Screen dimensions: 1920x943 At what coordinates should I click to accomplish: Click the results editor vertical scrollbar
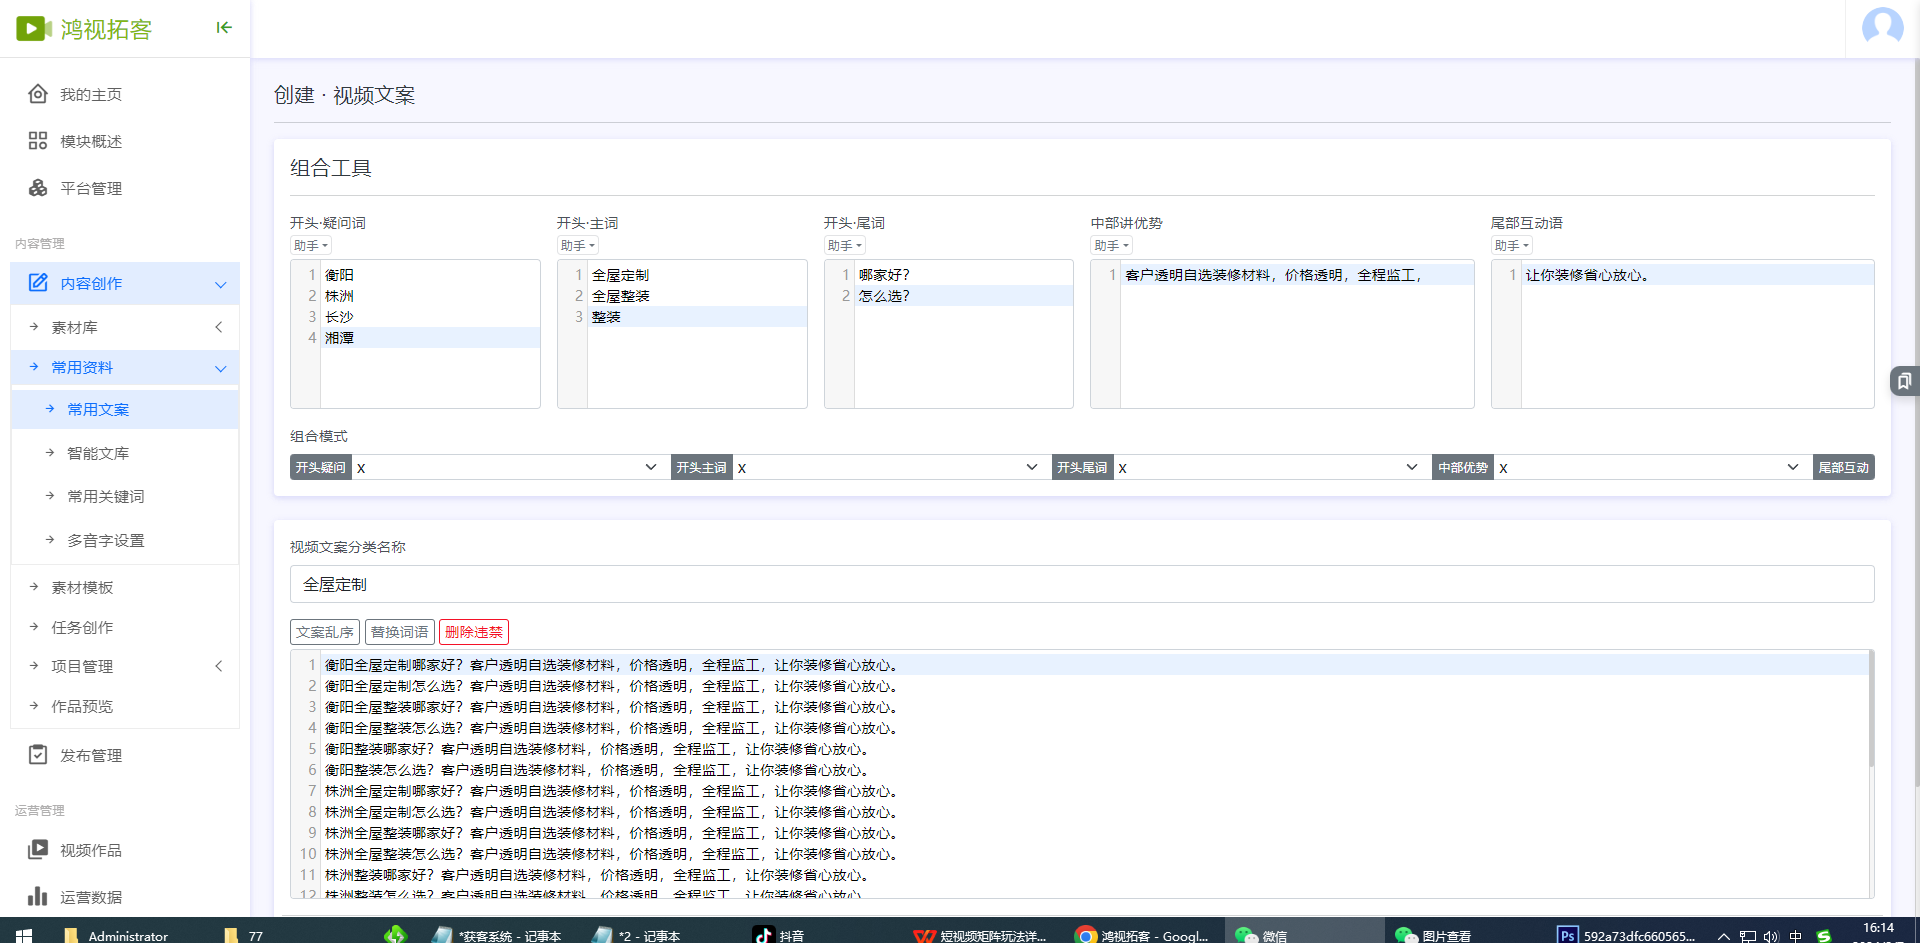coord(1871,710)
